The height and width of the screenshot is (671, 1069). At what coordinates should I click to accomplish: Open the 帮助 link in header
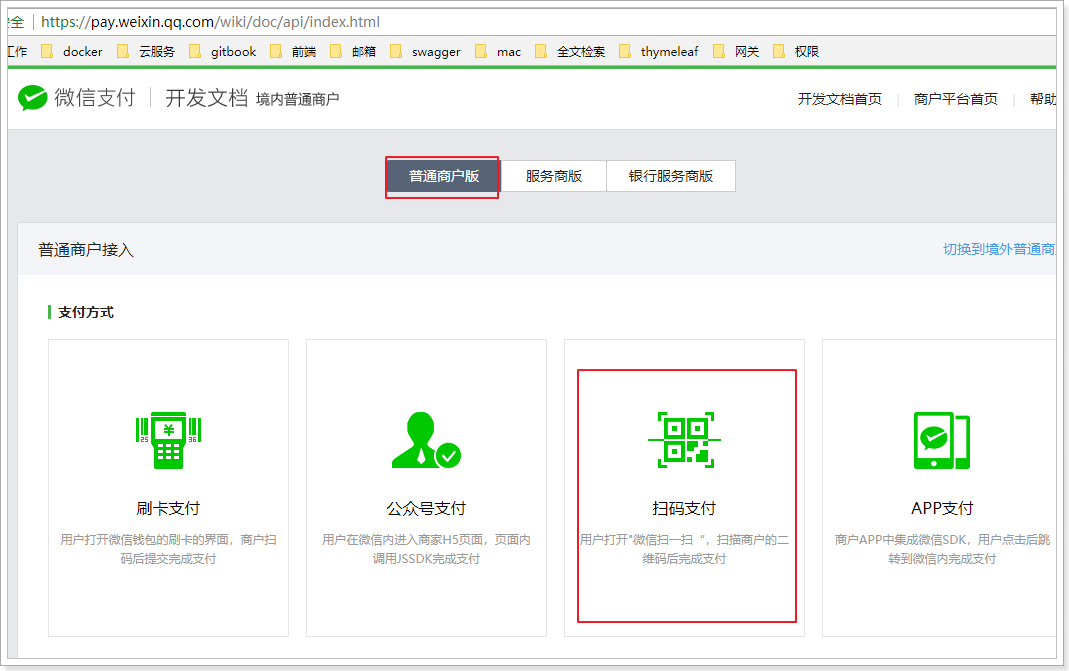click(1043, 100)
